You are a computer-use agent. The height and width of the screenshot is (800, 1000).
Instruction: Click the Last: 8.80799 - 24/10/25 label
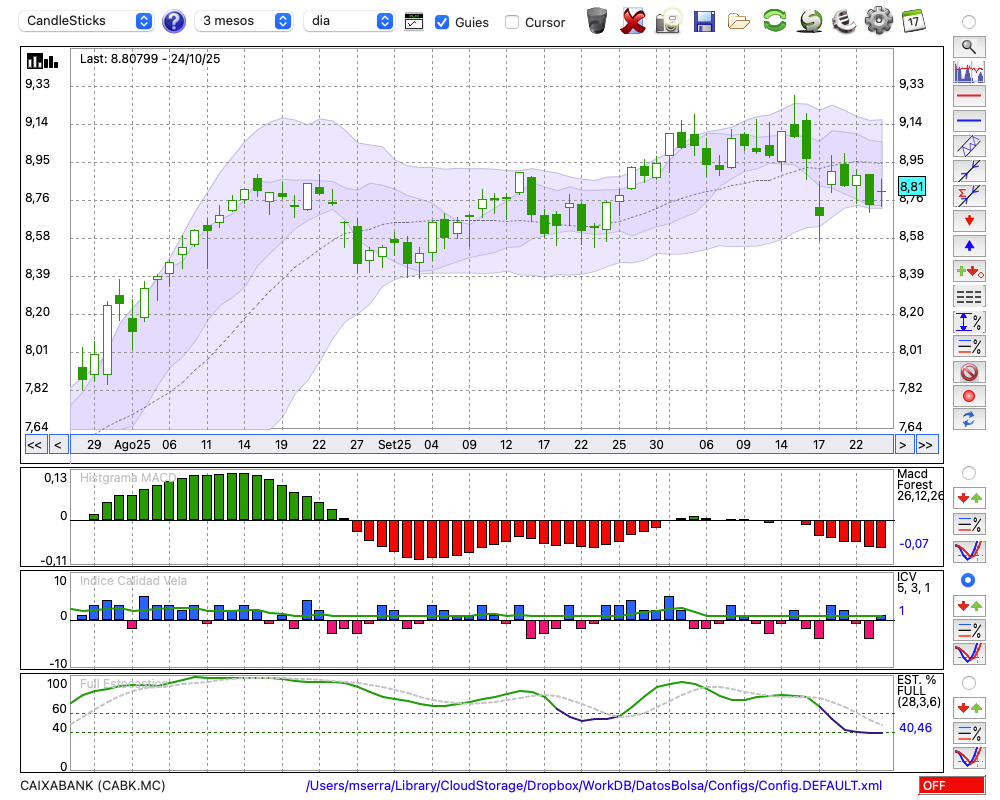(150, 59)
